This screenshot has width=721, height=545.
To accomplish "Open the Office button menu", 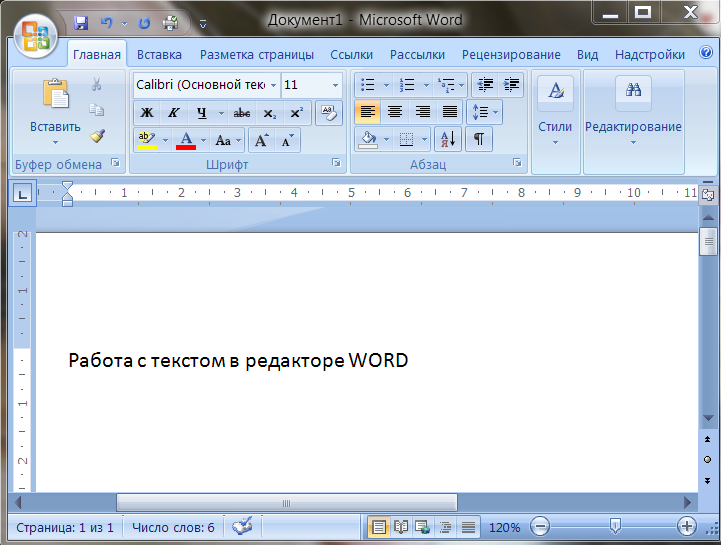I will point(35,36).
